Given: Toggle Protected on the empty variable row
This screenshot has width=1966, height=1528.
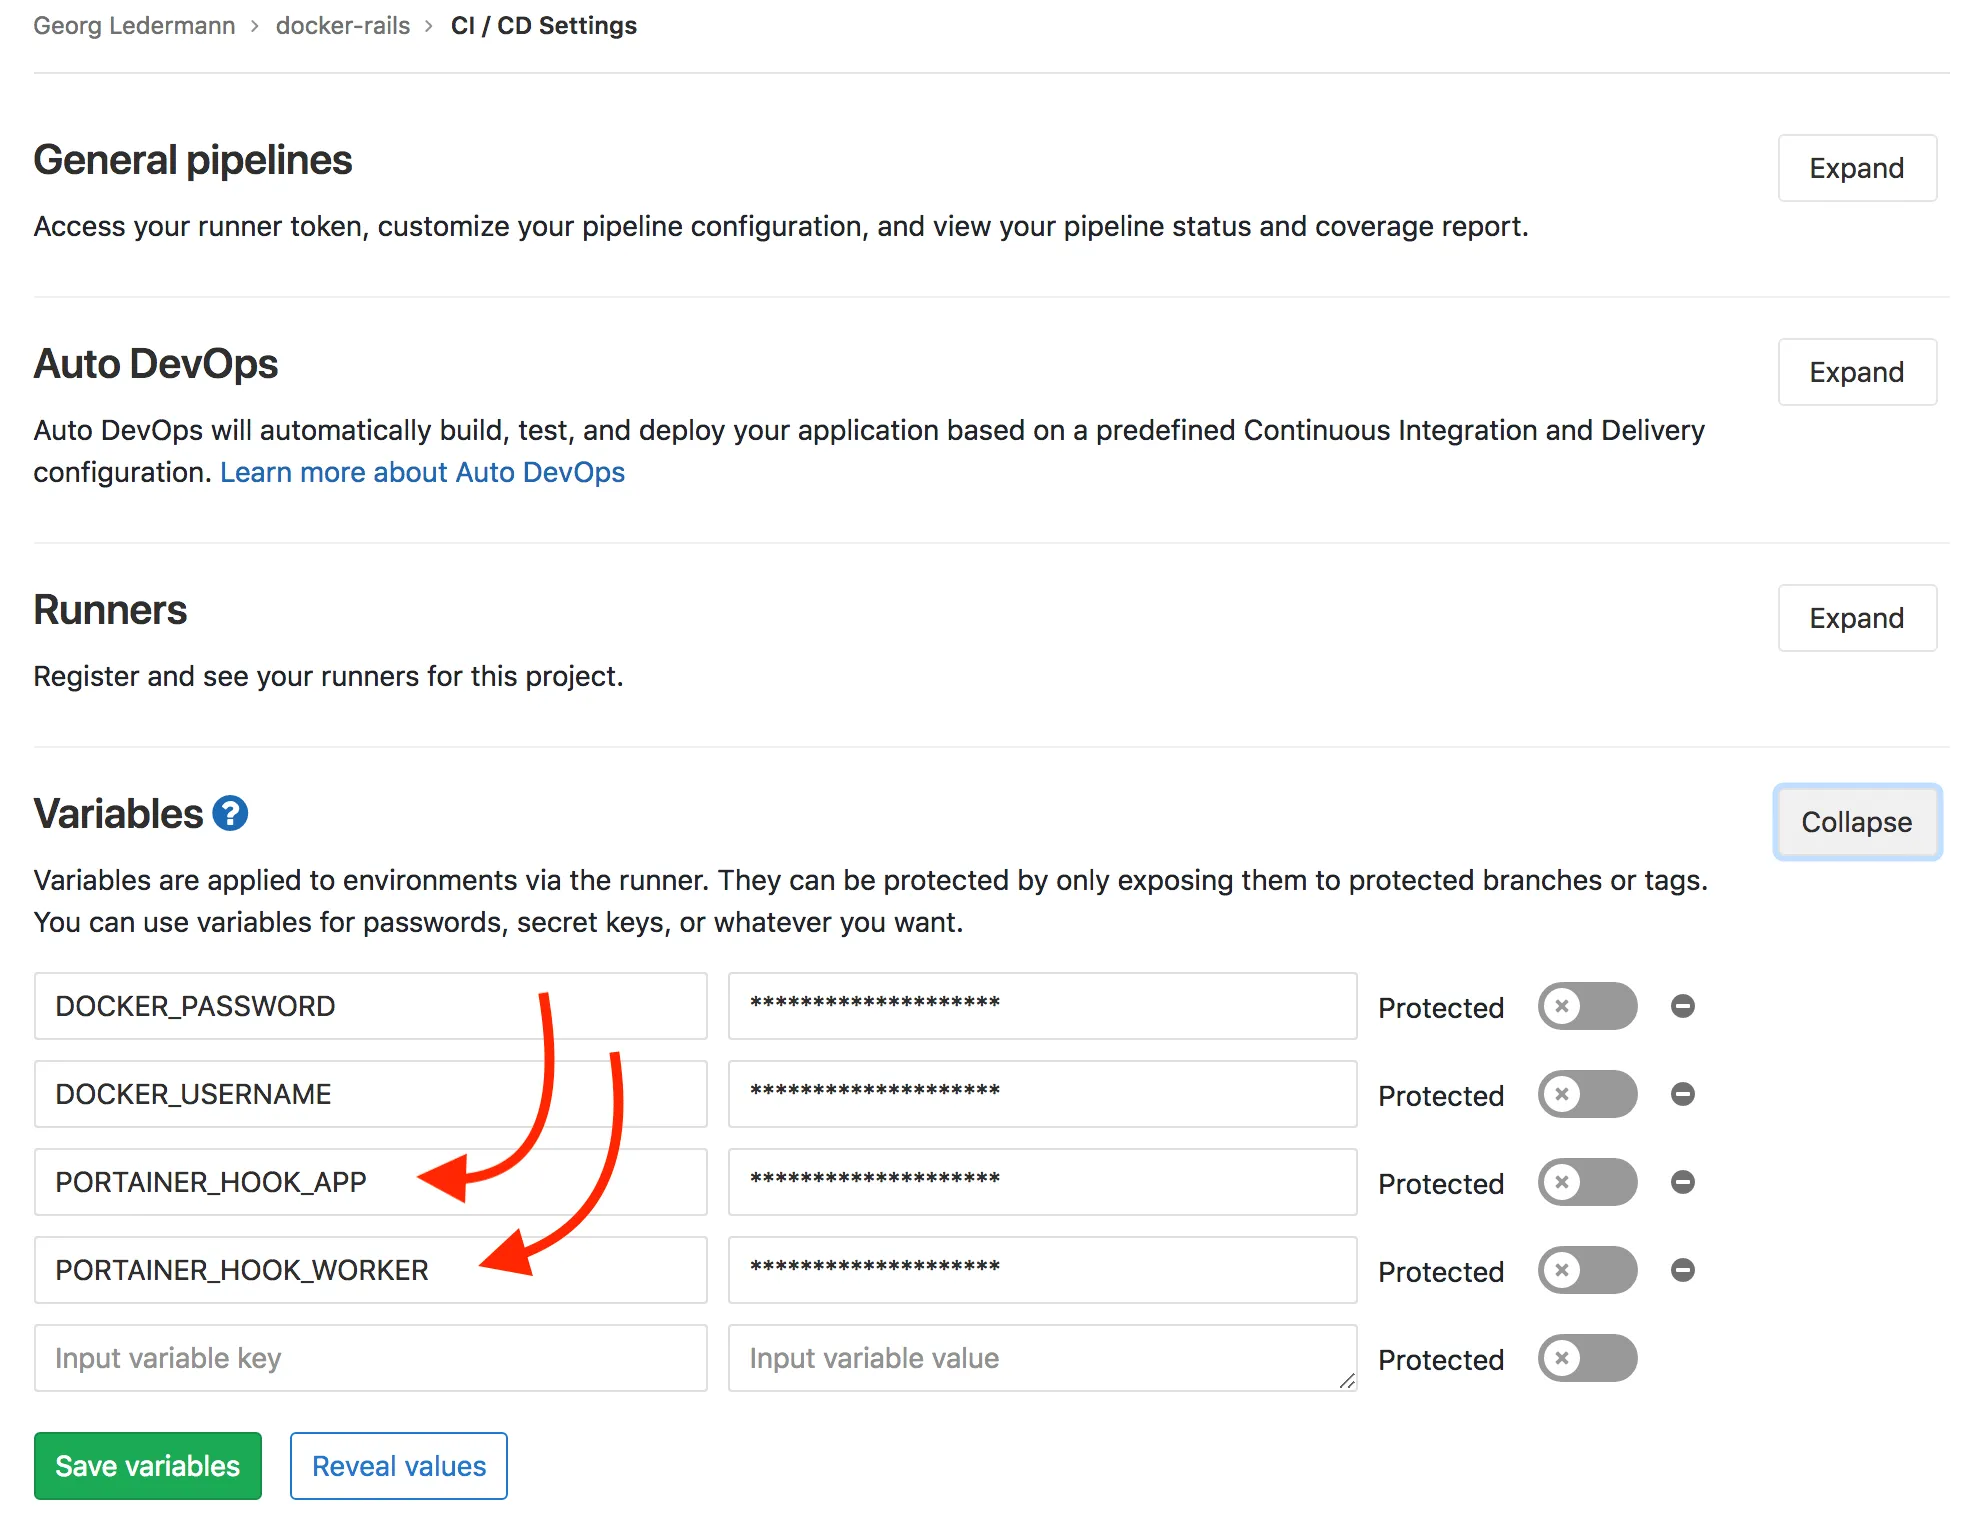Looking at the screenshot, I should pyautogui.click(x=1586, y=1358).
